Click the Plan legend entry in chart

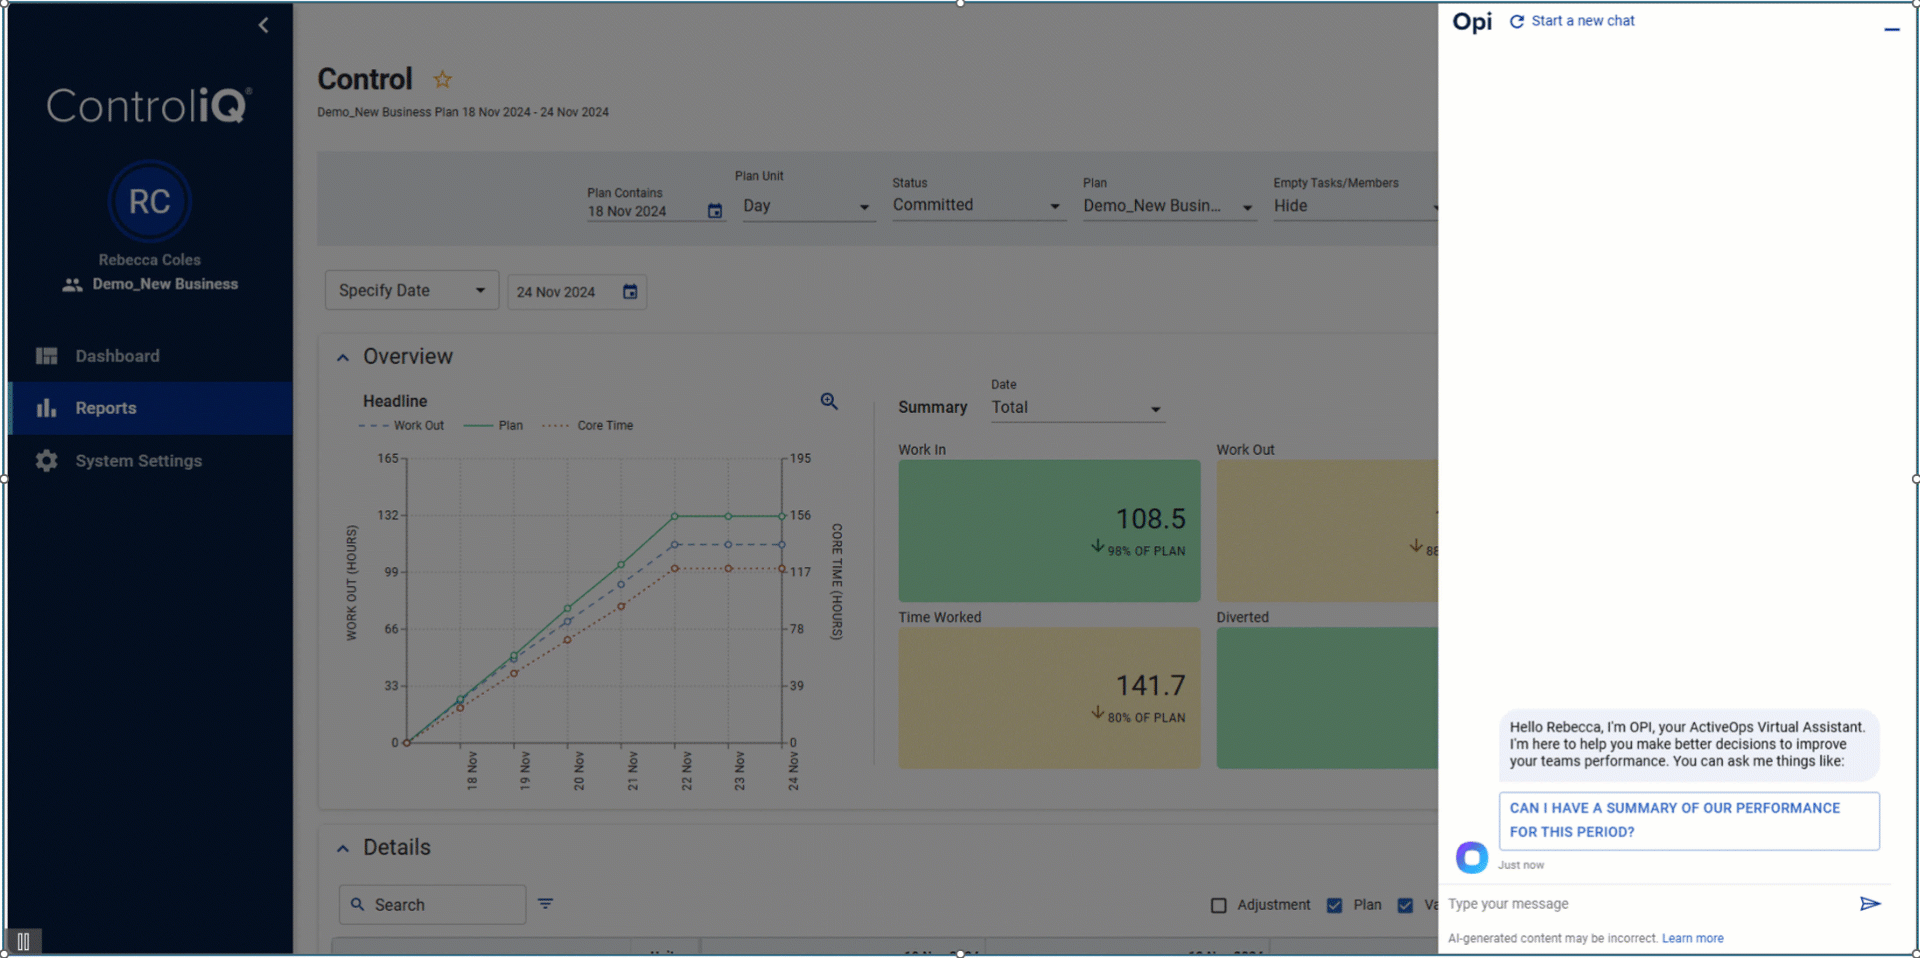493,426
